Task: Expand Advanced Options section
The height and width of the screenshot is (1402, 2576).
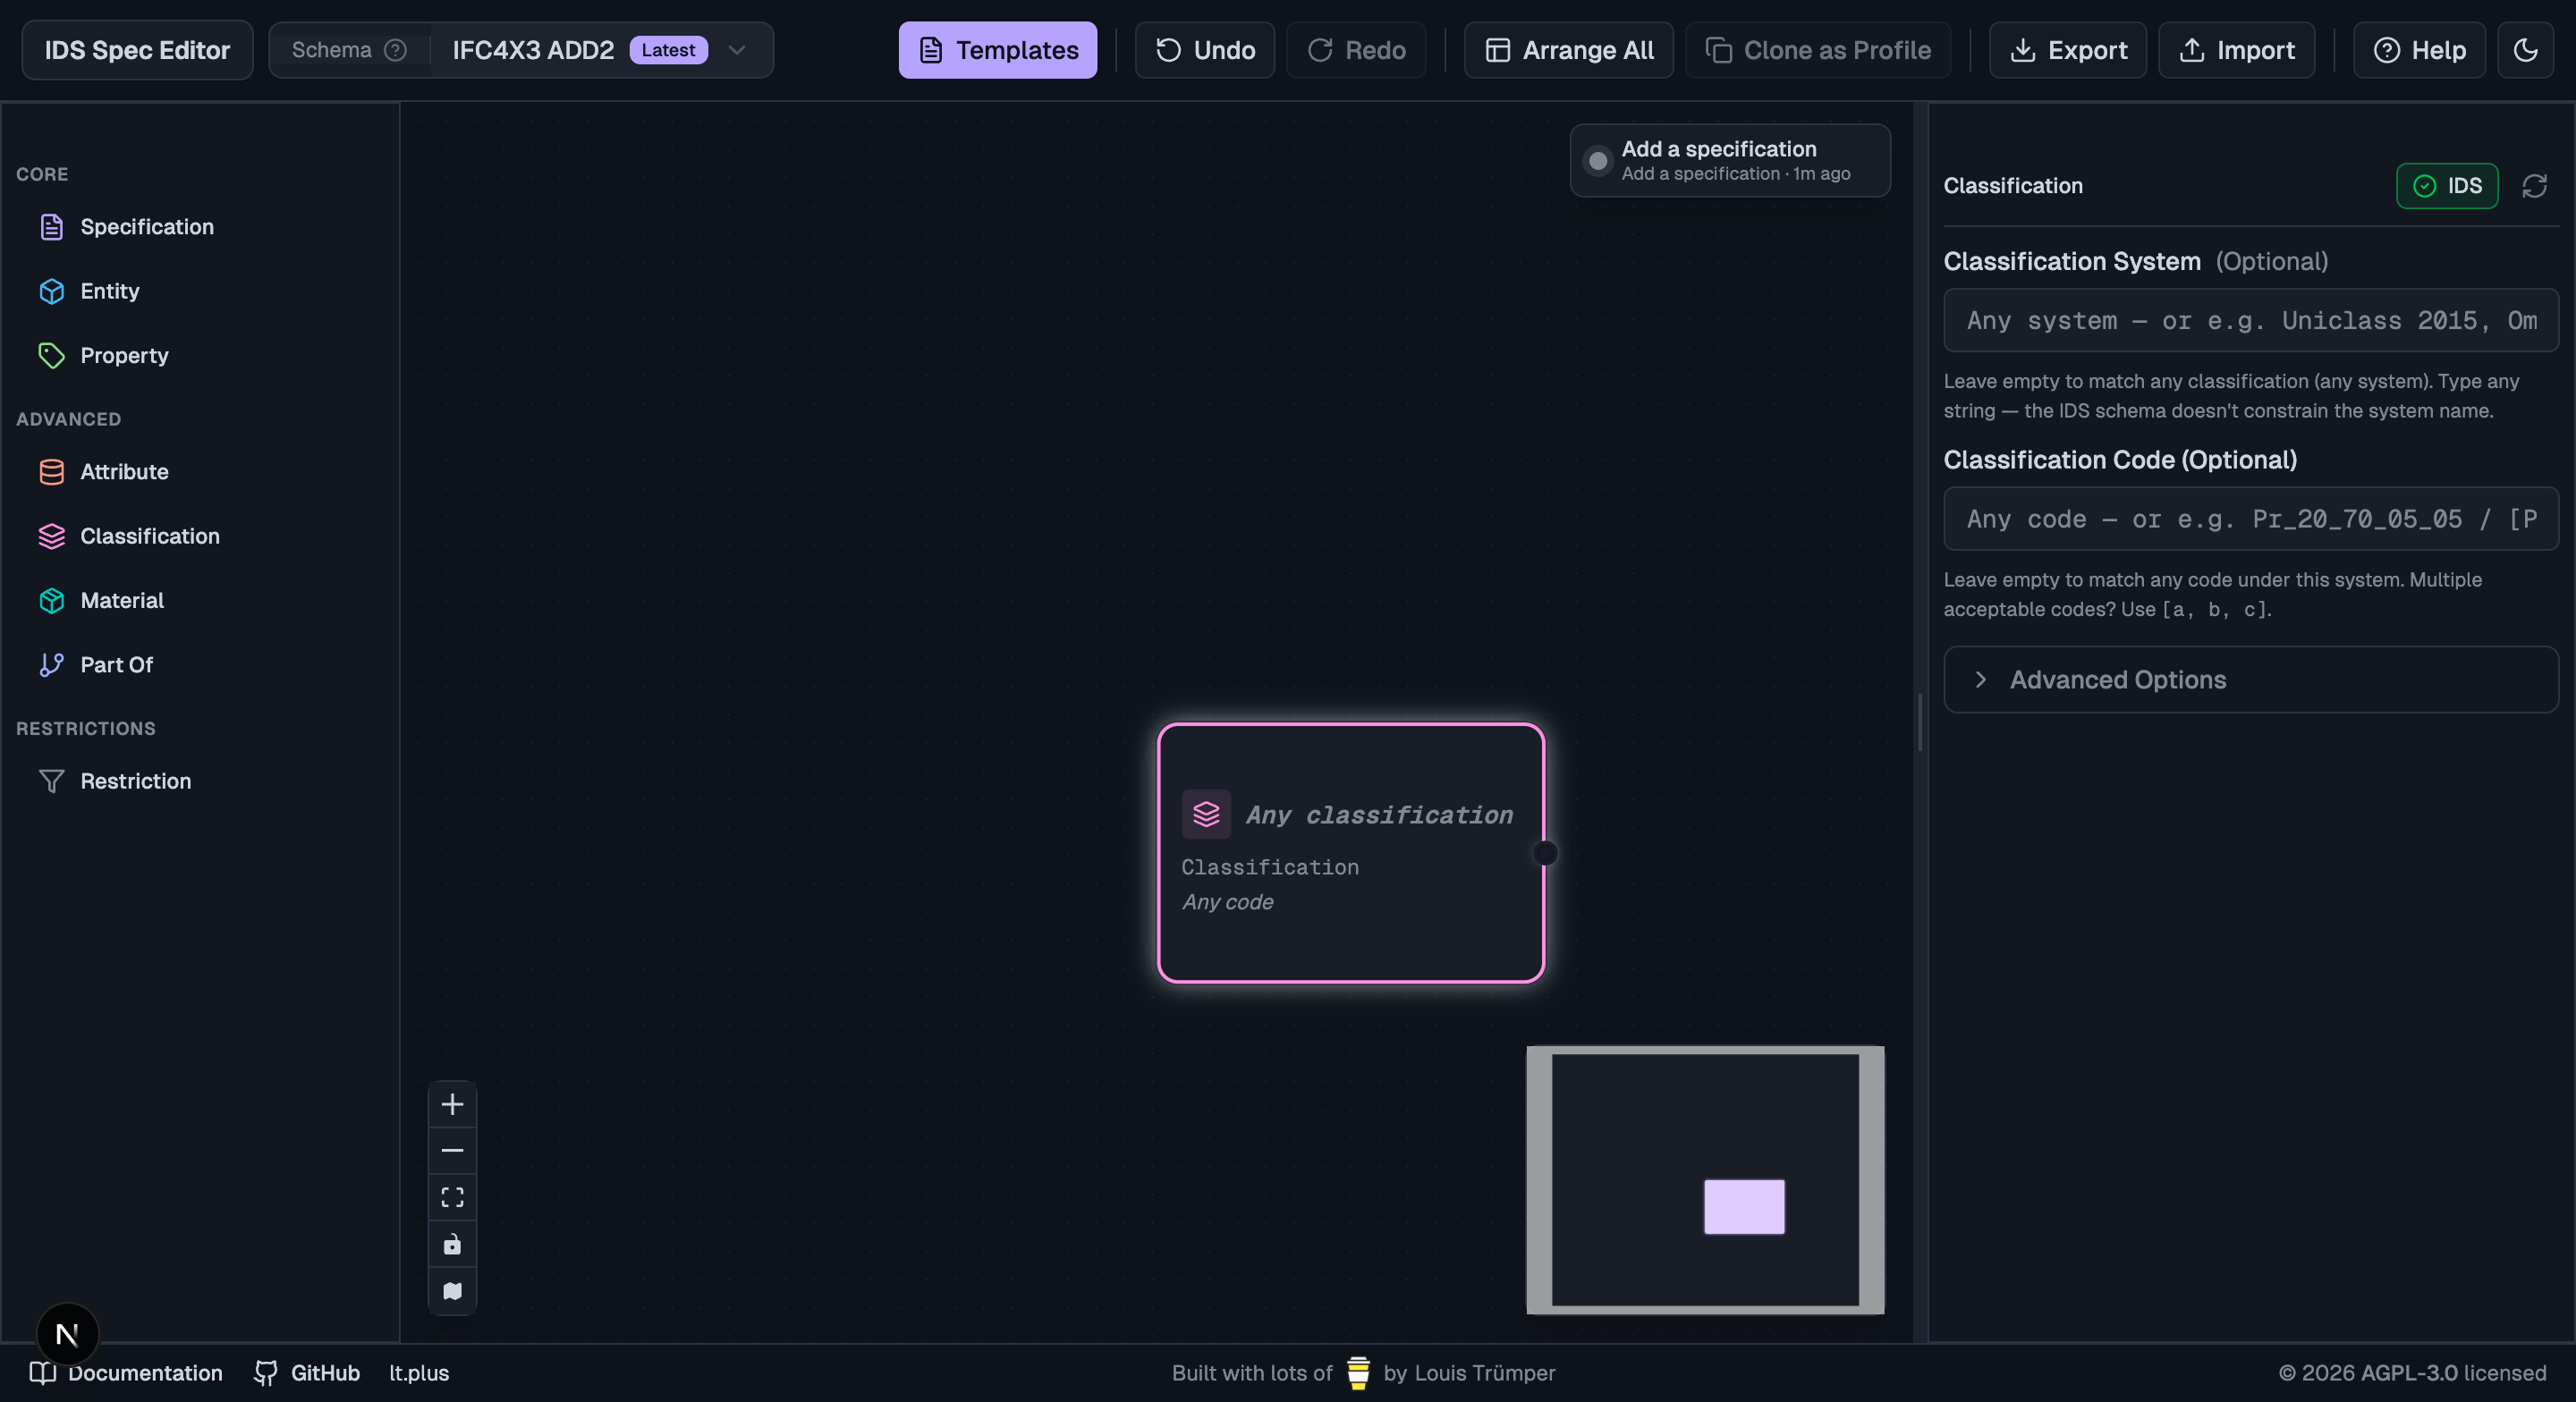Action: 2250,680
